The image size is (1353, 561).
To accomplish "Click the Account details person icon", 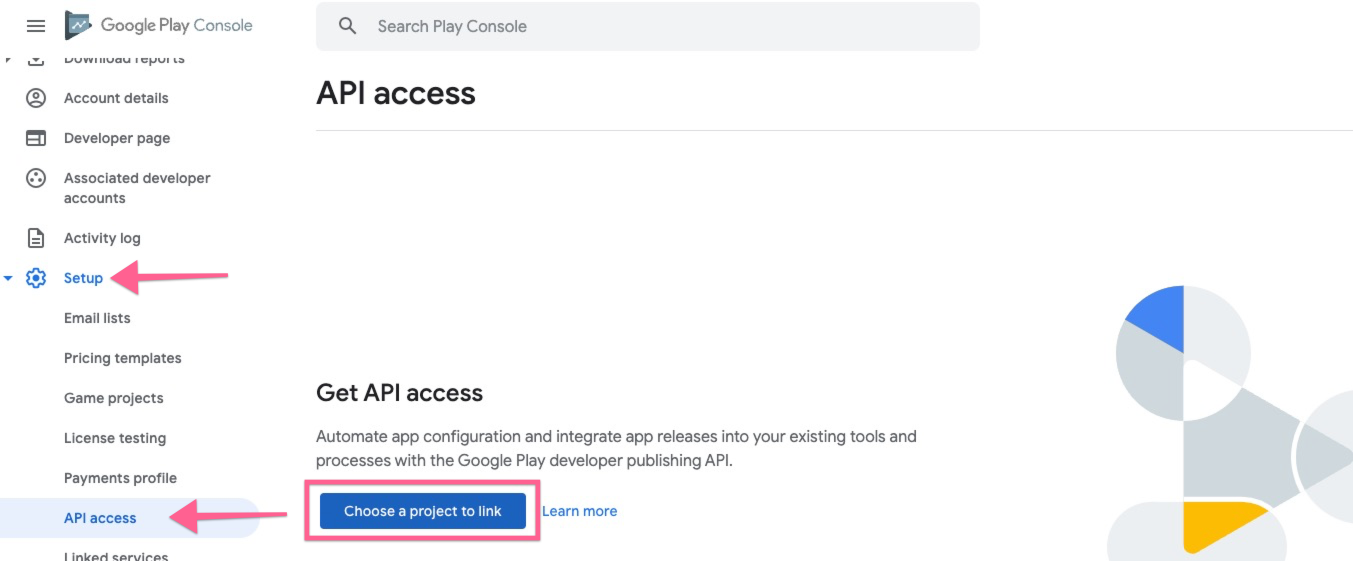I will click(x=36, y=98).
